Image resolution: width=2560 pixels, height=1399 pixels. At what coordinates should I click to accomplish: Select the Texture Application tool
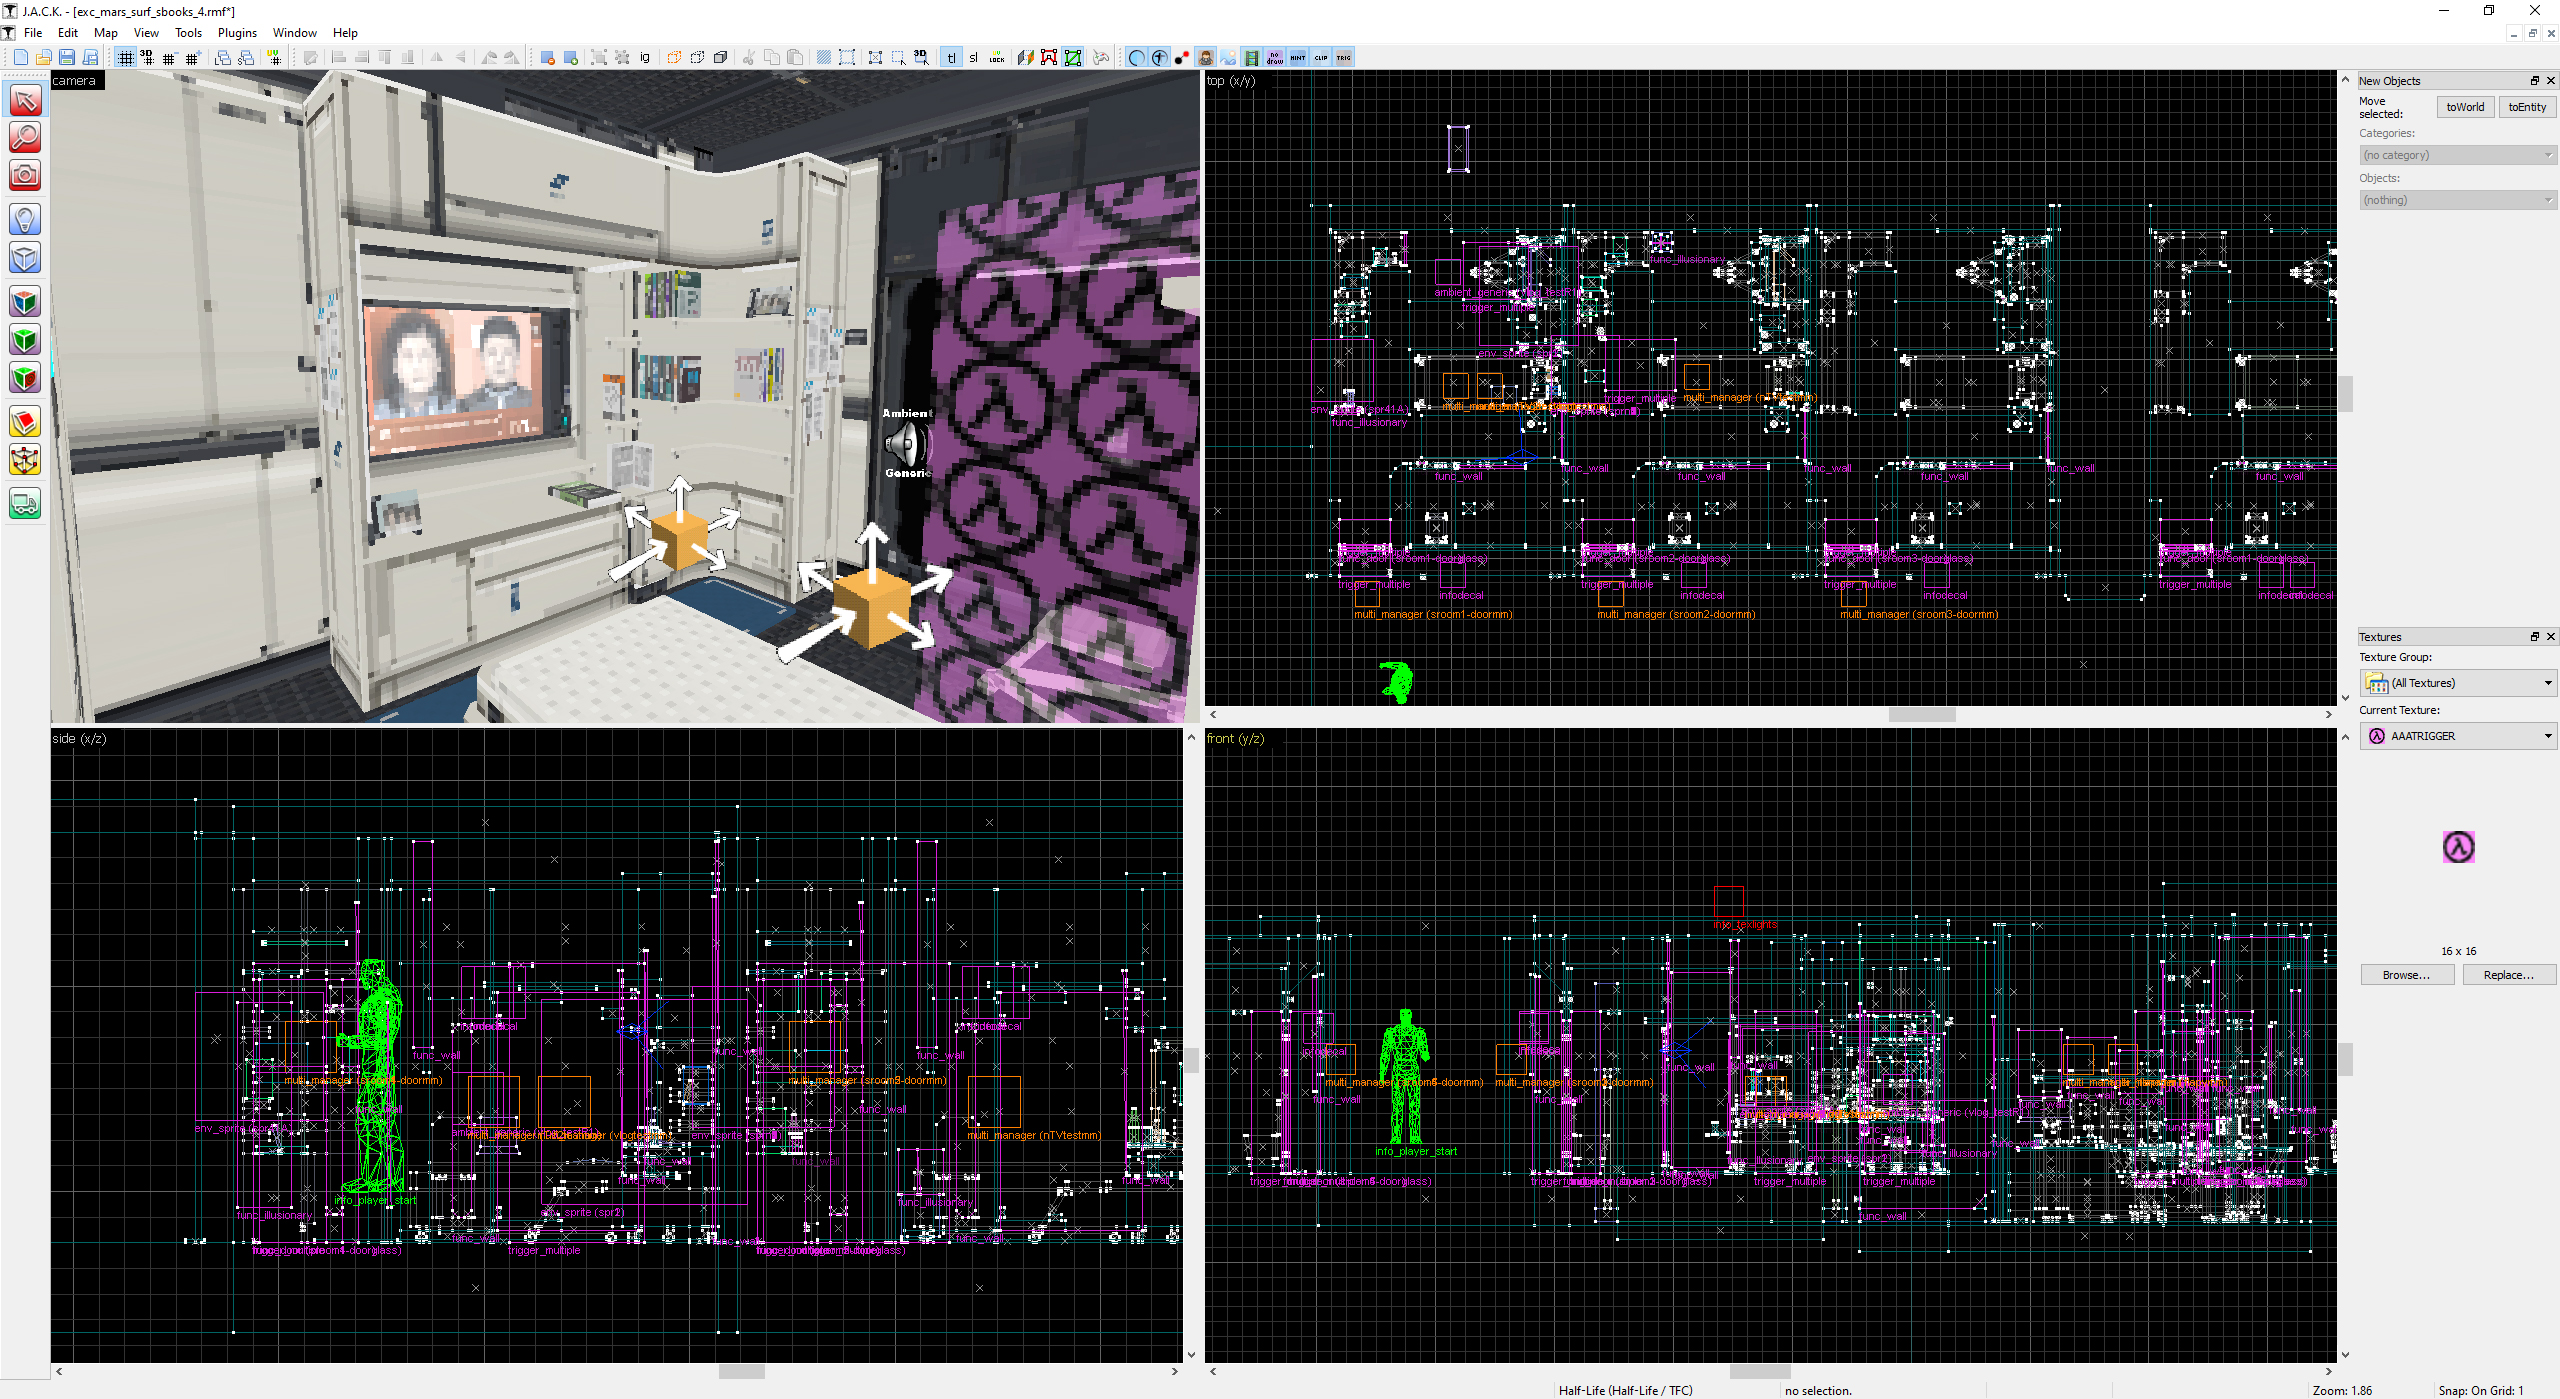(25, 302)
